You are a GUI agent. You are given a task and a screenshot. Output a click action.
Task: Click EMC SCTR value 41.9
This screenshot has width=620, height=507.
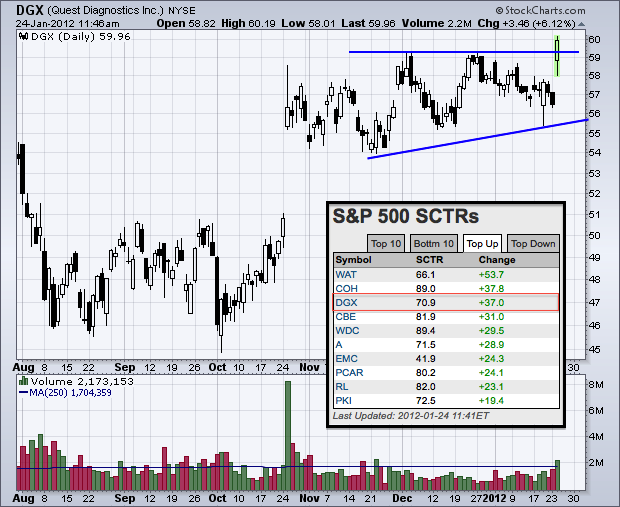pos(425,359)
